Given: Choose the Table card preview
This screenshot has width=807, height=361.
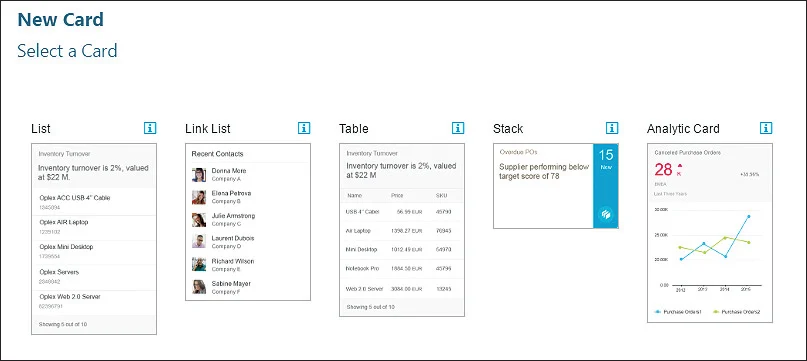Looking at the screenshot, I should 401,230.
